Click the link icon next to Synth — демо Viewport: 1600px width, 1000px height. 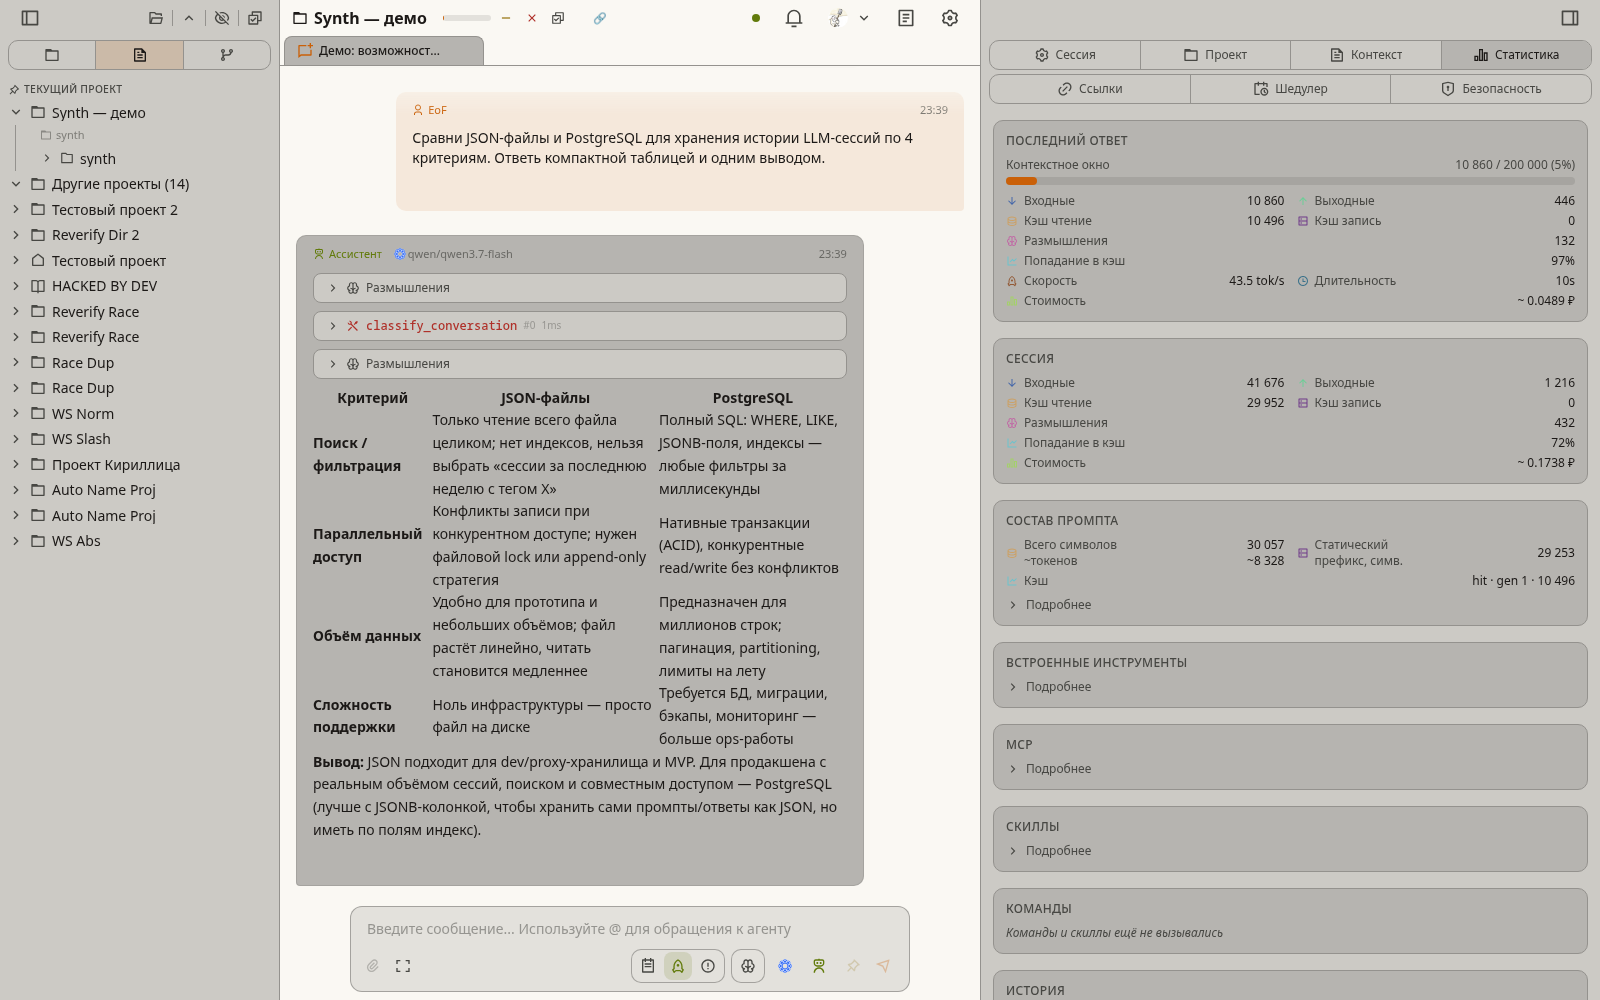[600, 18]
